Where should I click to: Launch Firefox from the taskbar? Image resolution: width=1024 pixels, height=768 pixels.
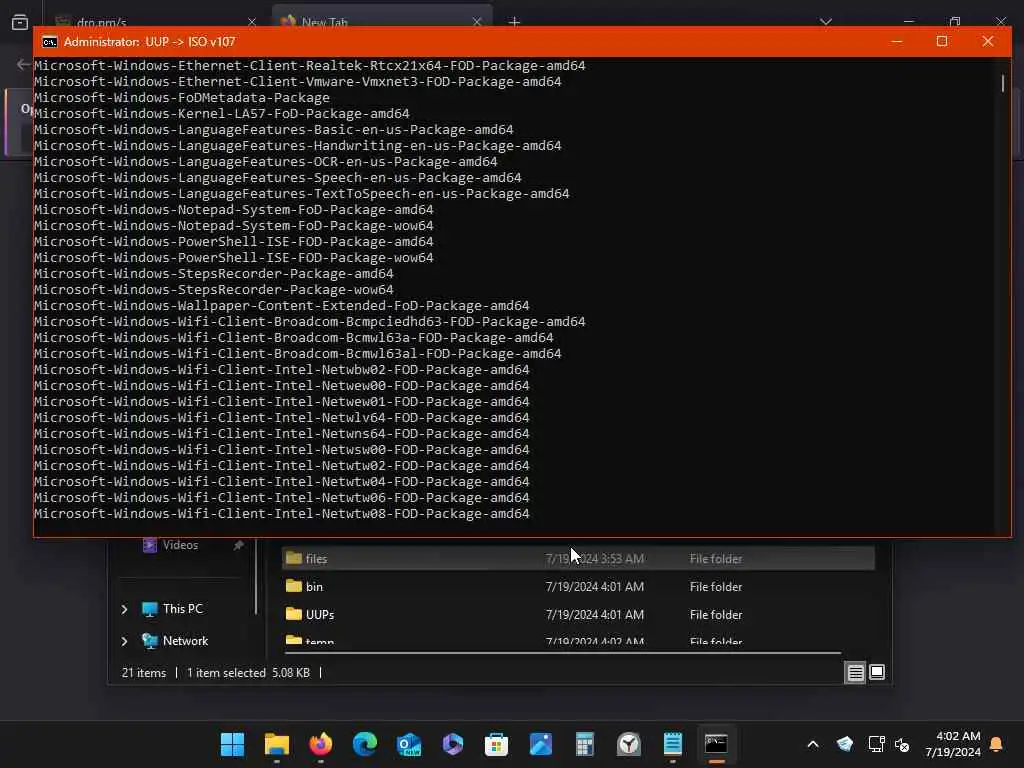coord(321,744)
